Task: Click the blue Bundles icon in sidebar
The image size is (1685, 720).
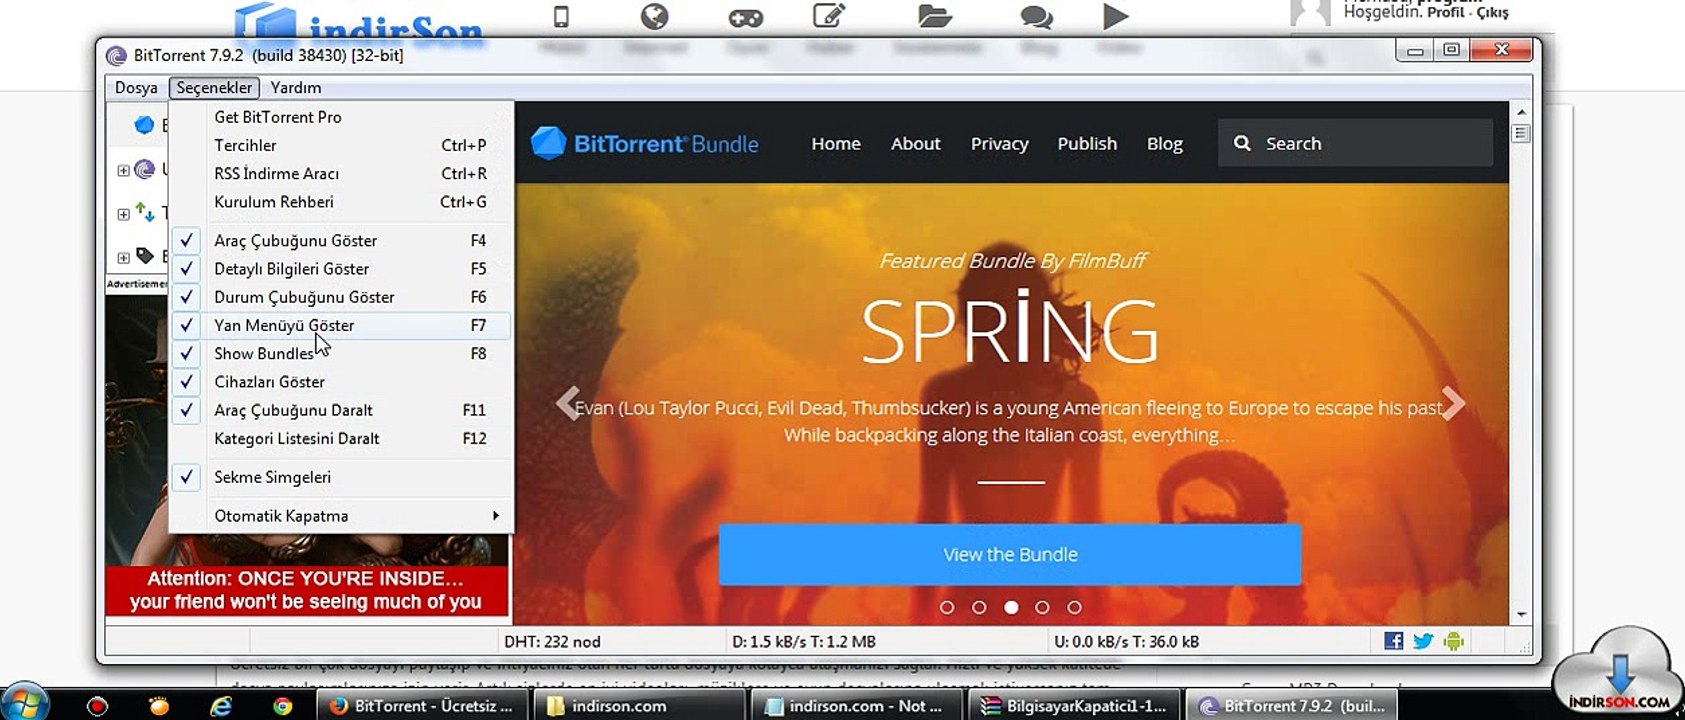Action: [145, 125]
